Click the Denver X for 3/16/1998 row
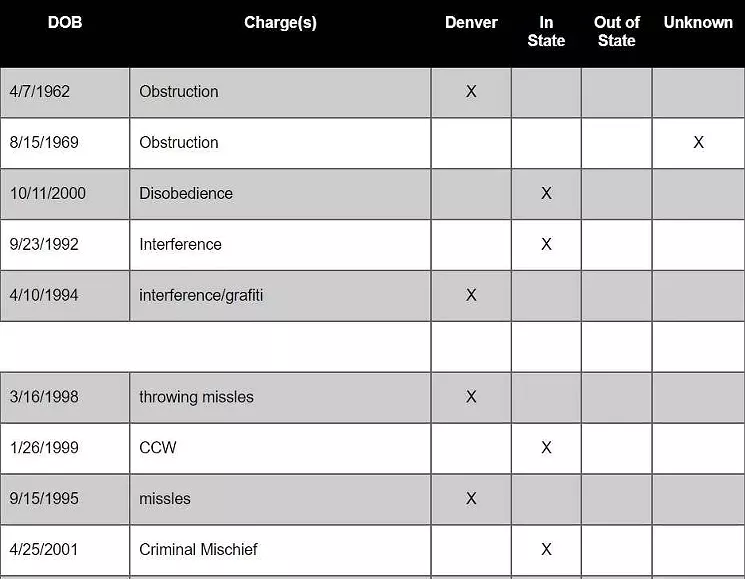745x579 pixels. [471, 397]
